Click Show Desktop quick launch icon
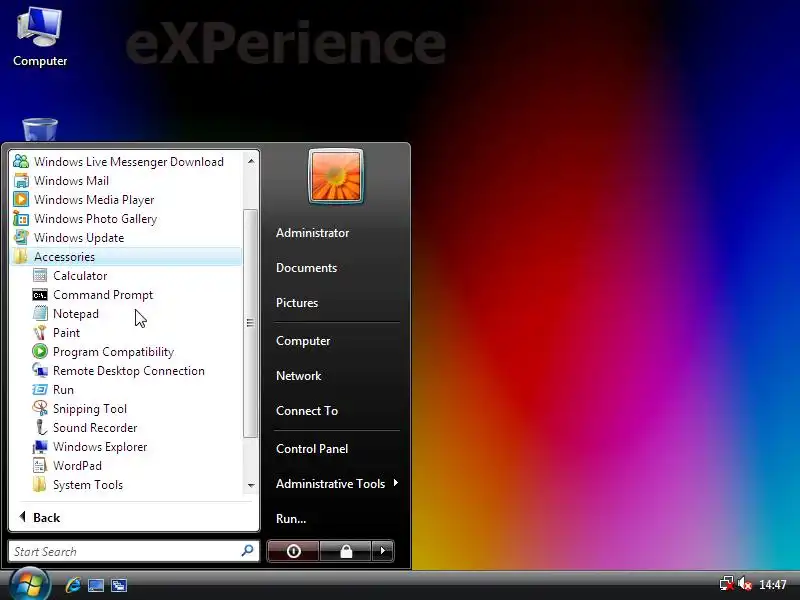This screenshot has height=600, width=800. (96, 585)
